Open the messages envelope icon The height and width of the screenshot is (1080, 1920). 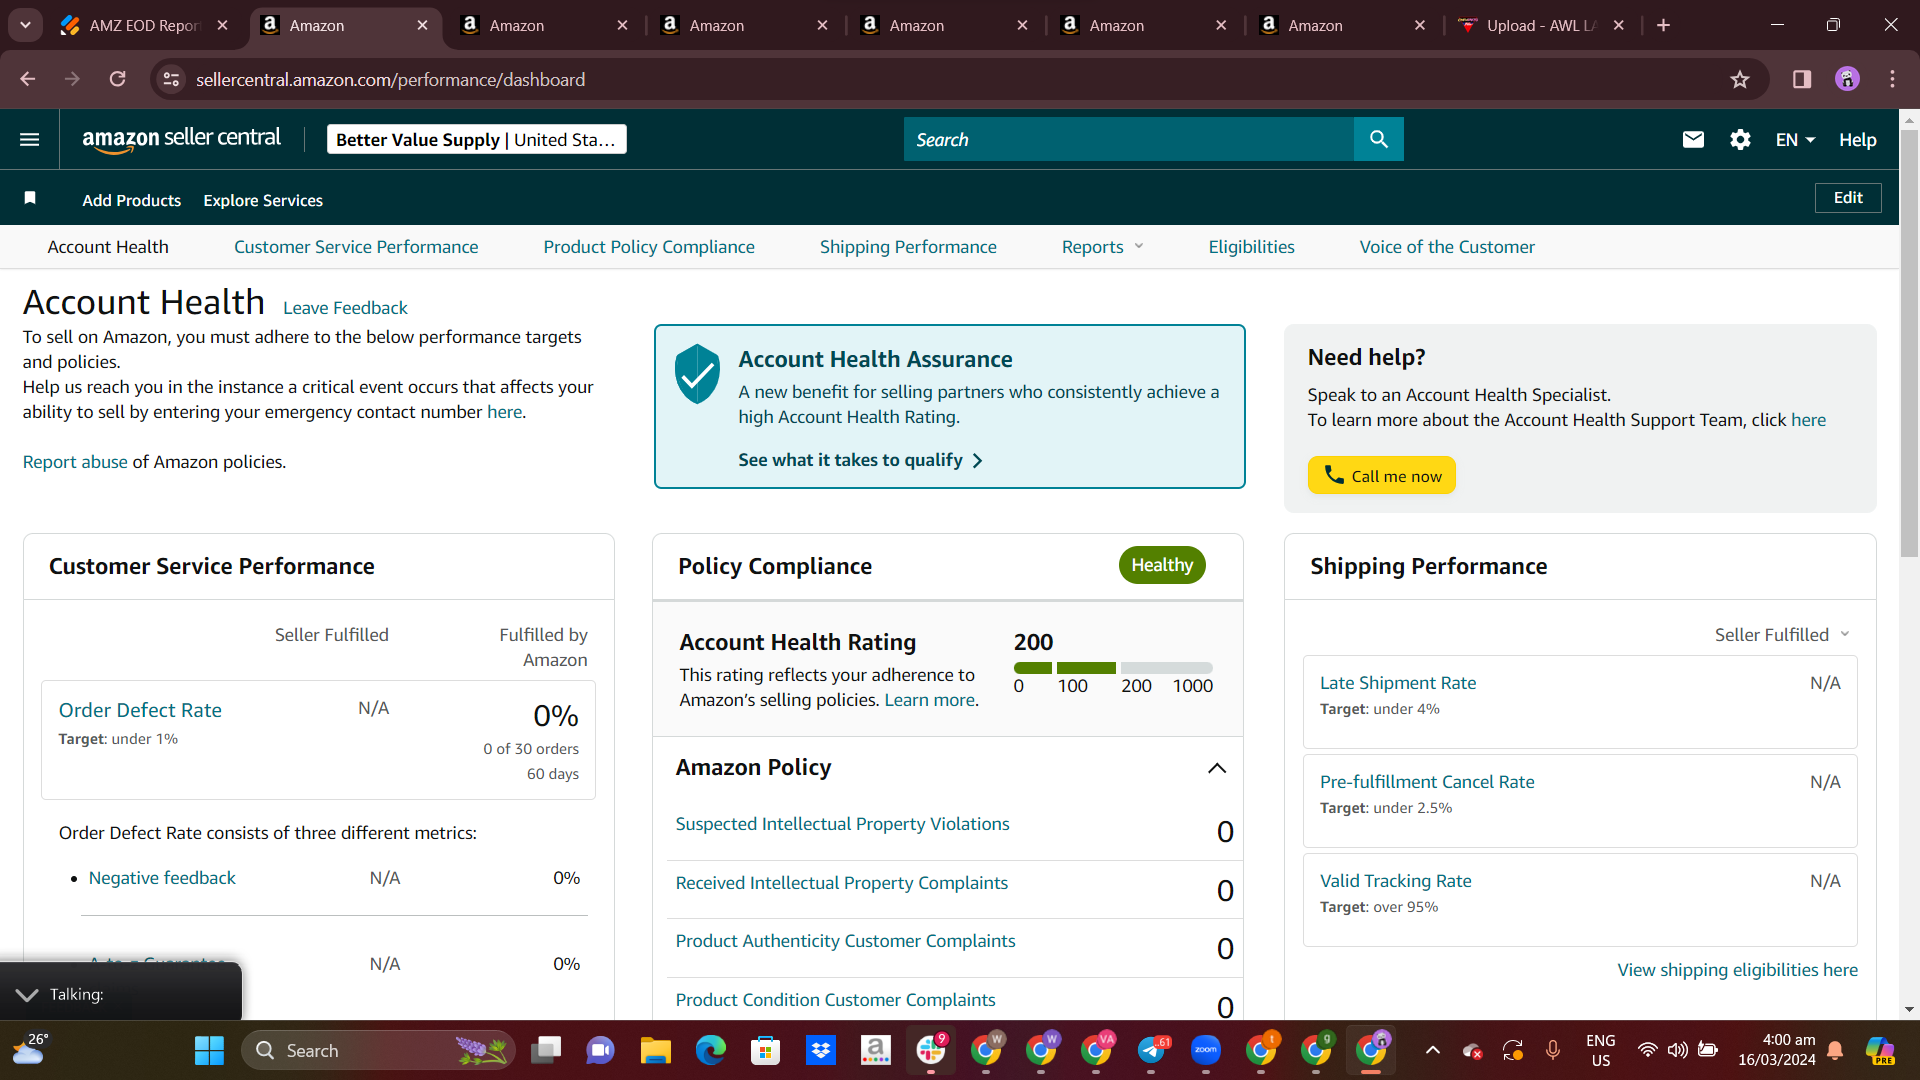[1693, 140]
